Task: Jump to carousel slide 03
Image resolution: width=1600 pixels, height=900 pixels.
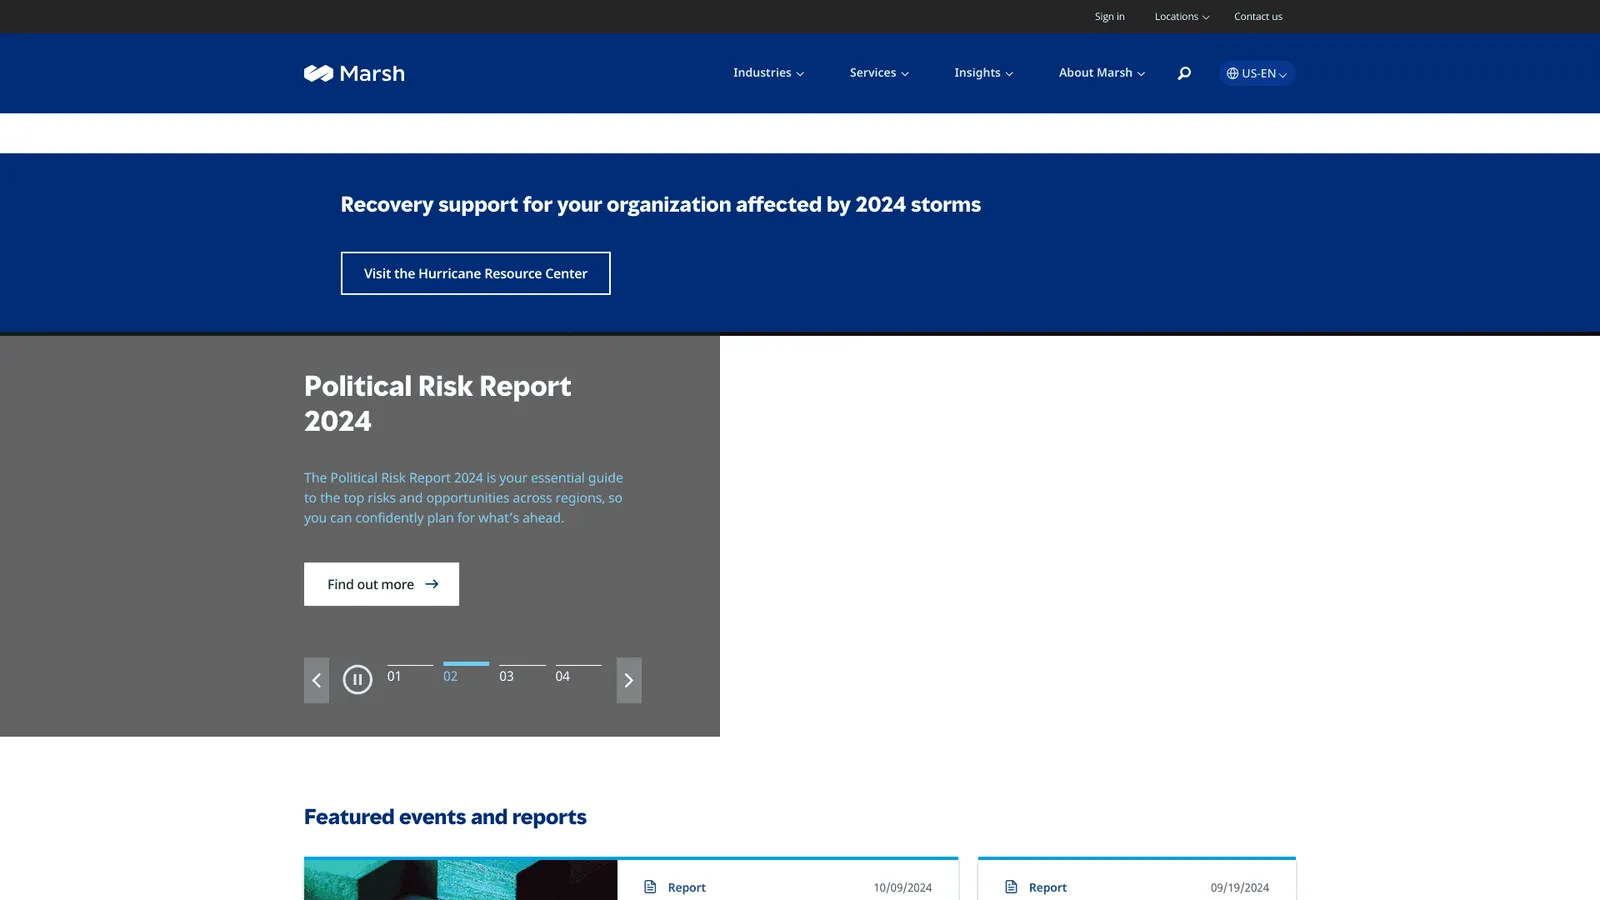Action: coord(522,673)
